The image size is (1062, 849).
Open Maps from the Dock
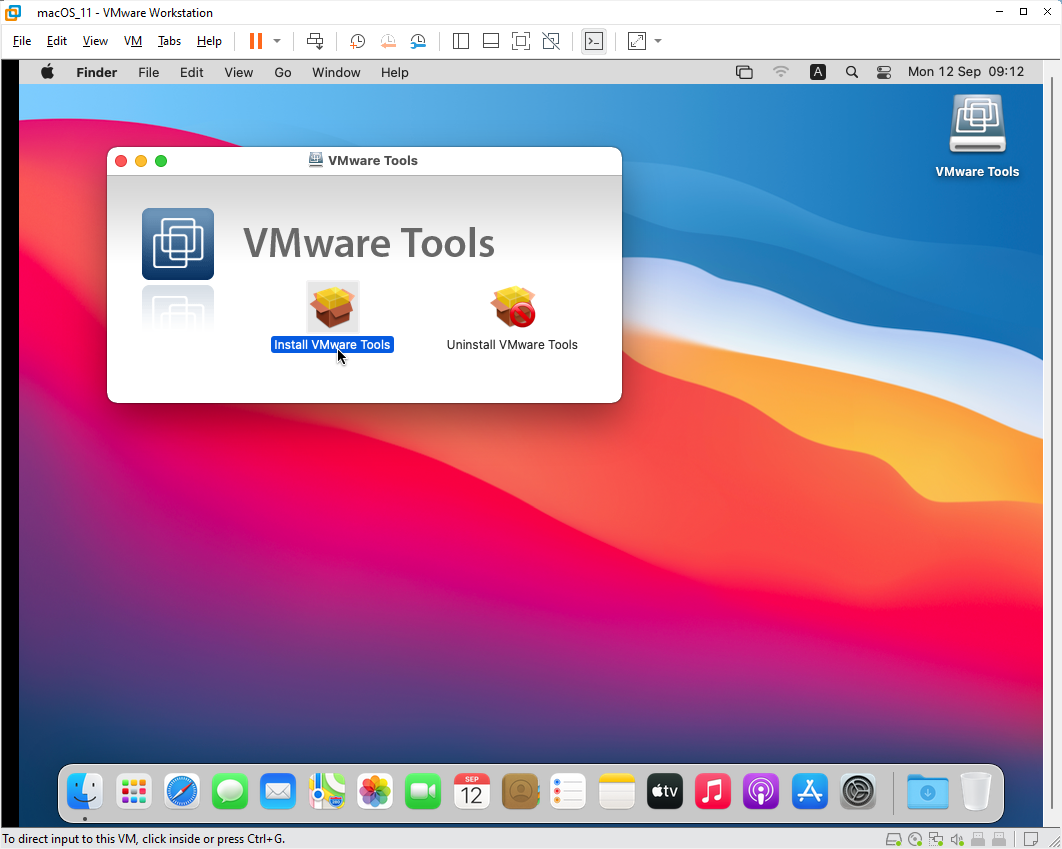click(326, 791)
